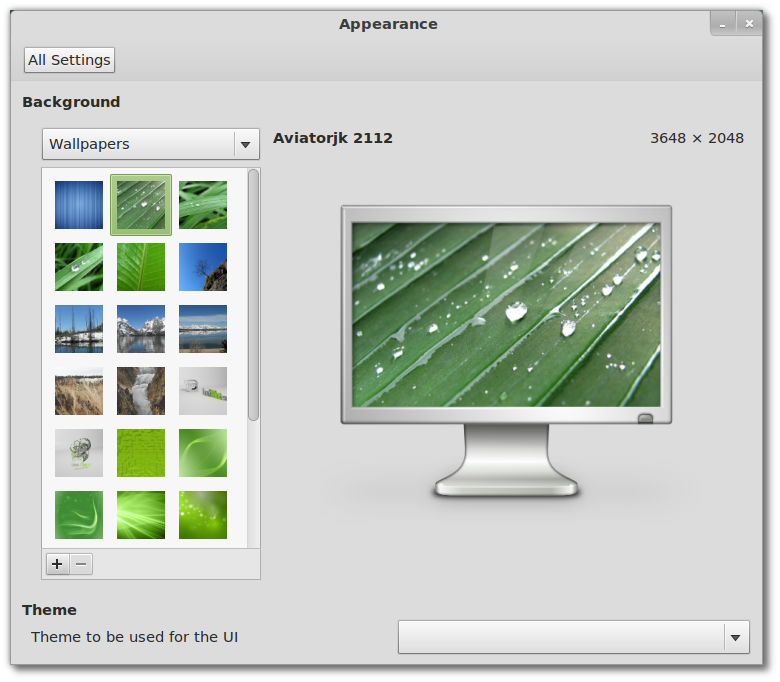Click the 3648 × 2048 resolution text
This screenshot has width=780, height=682.
(x=697, y=138)
